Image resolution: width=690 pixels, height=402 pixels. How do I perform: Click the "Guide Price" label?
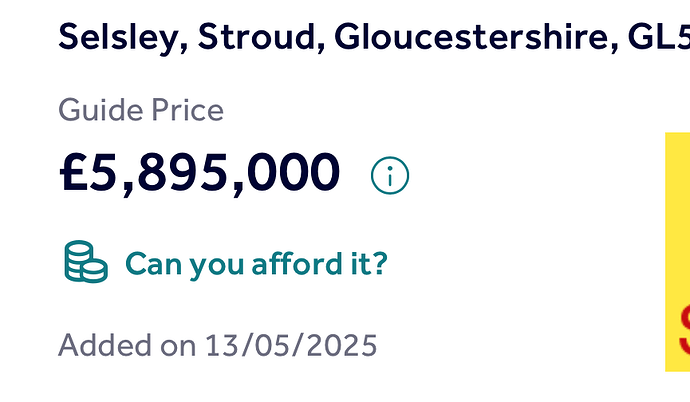pos(141,109)
